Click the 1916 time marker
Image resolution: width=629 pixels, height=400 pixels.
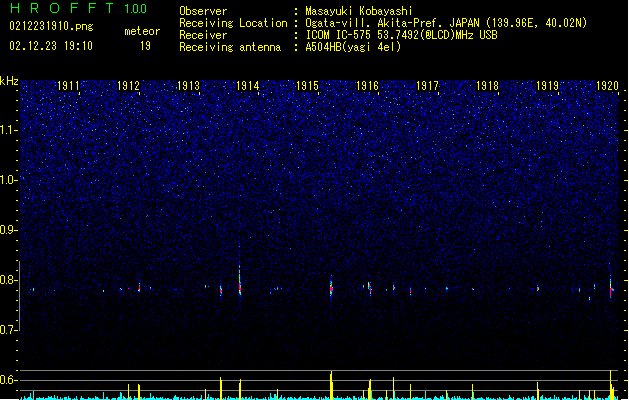(x=367, y=86)
